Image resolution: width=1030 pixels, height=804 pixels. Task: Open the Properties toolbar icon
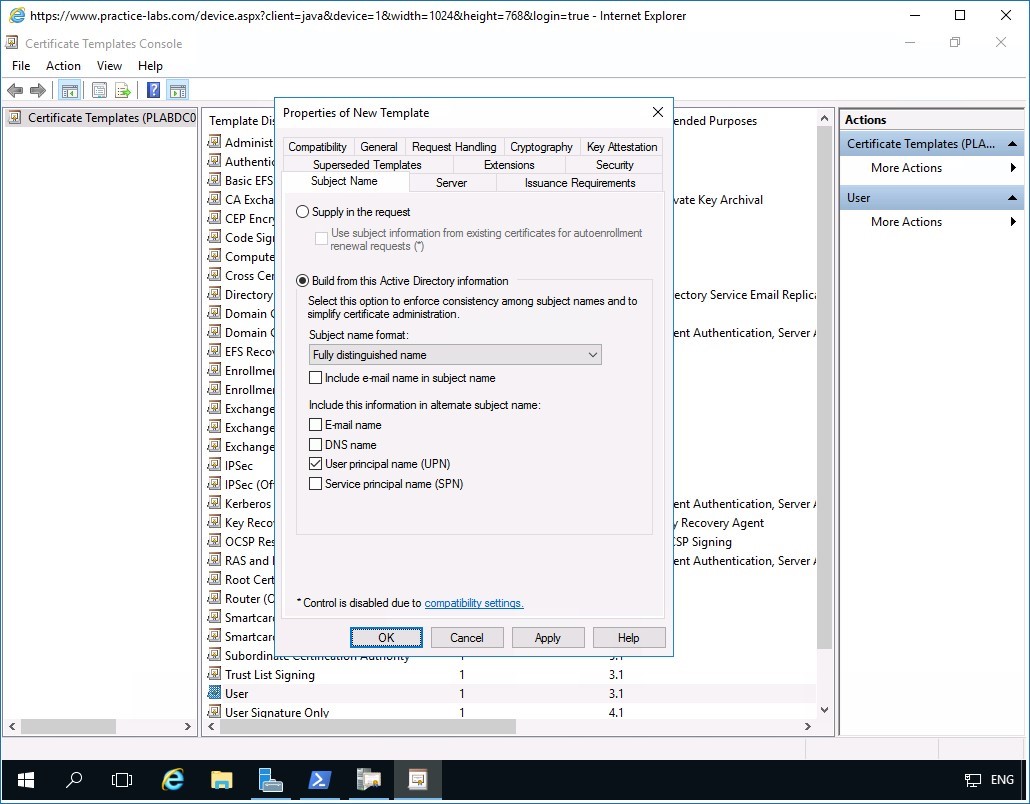(x=99, y=90)
